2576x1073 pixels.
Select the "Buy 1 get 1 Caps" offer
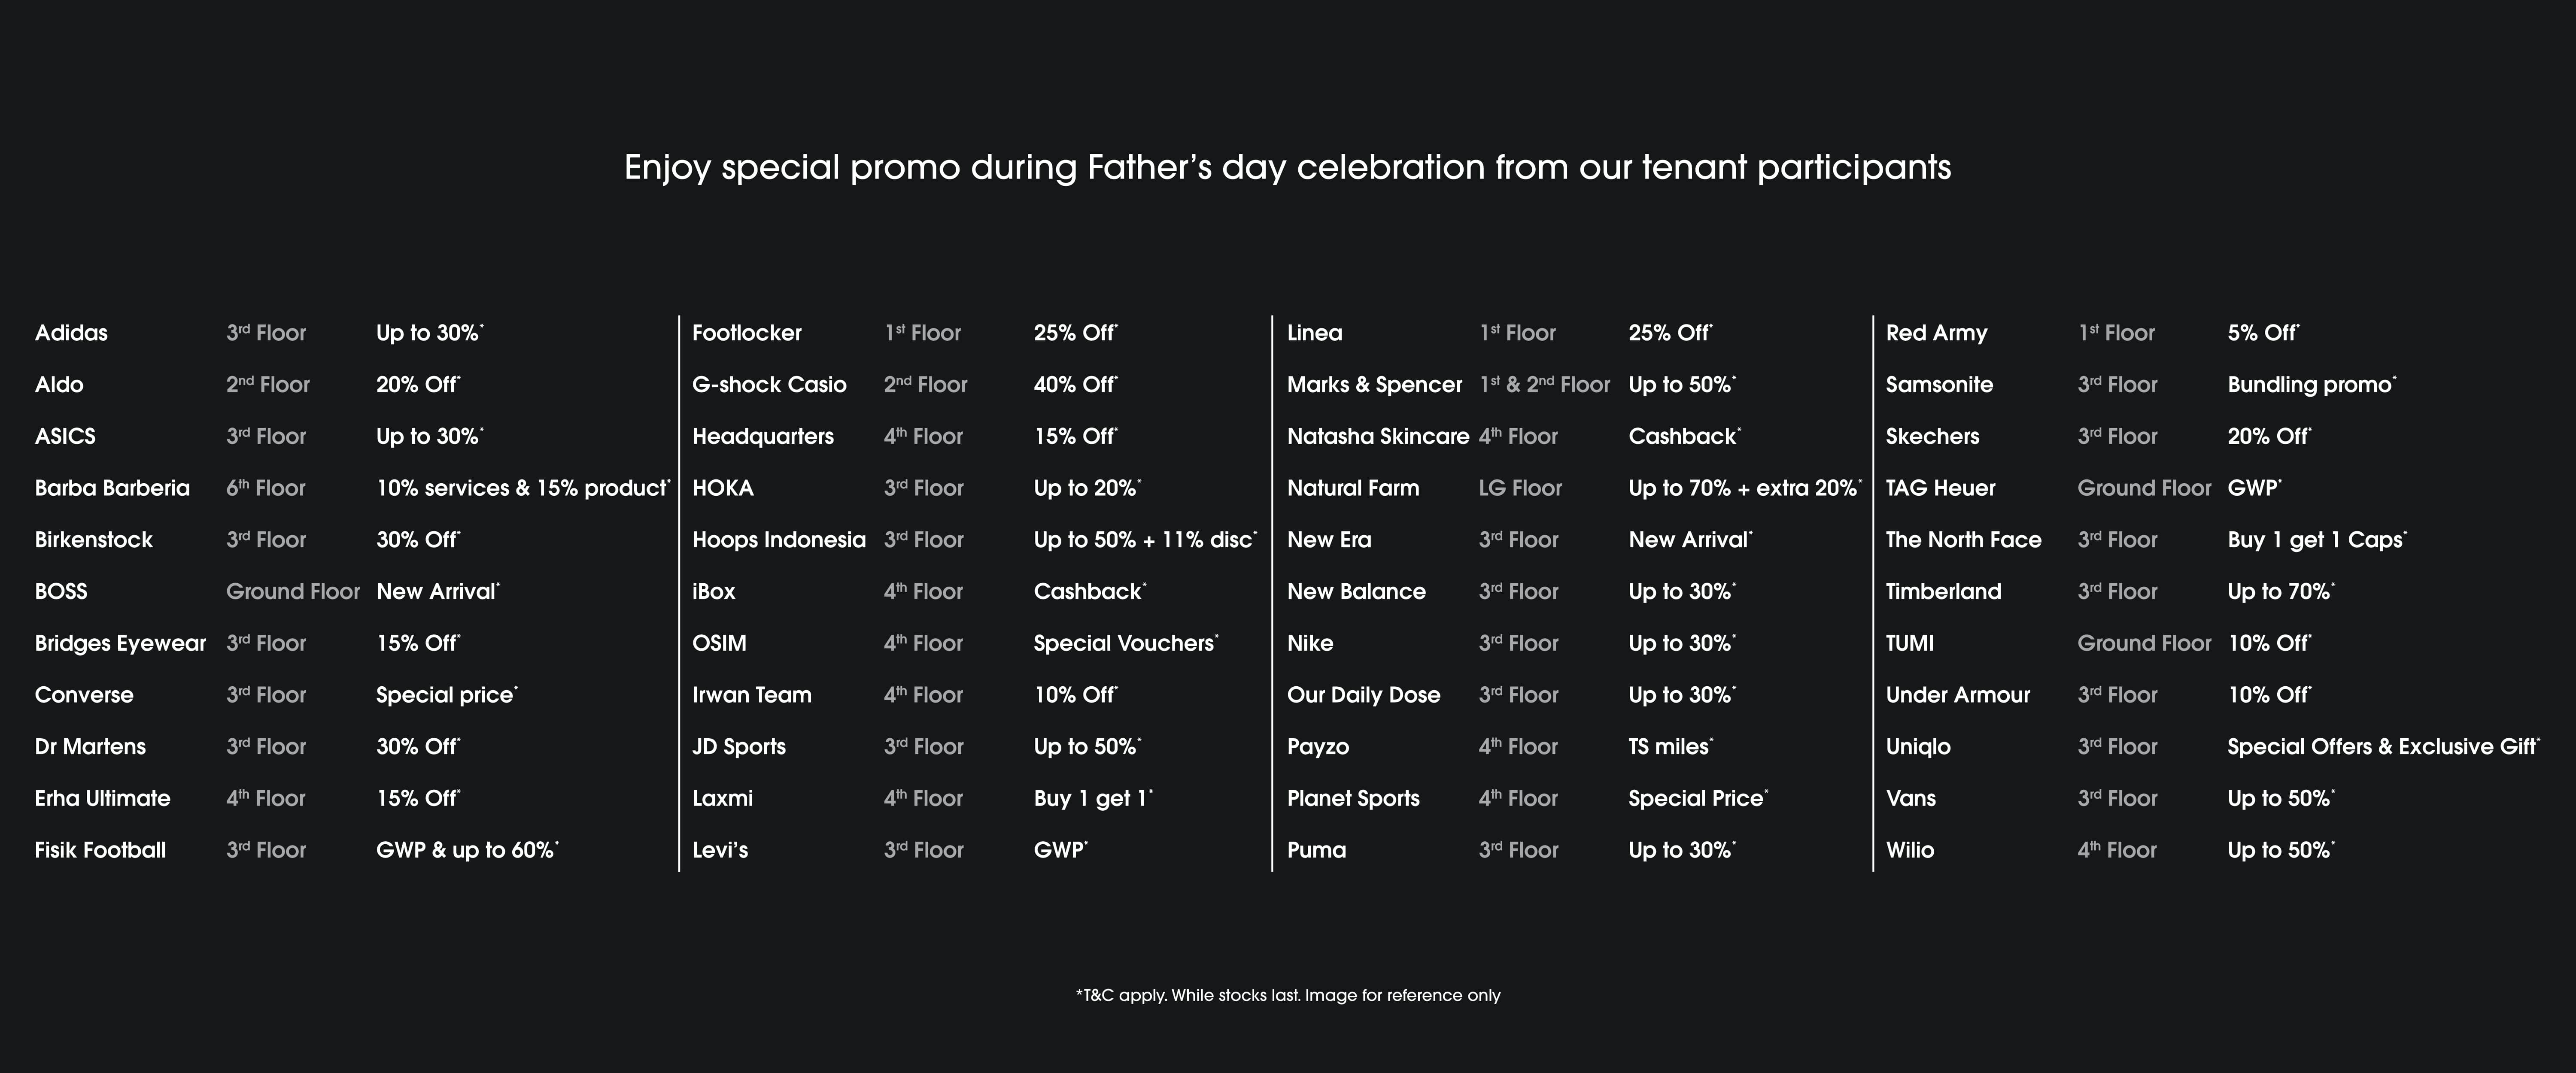[x=2315, y=540]
